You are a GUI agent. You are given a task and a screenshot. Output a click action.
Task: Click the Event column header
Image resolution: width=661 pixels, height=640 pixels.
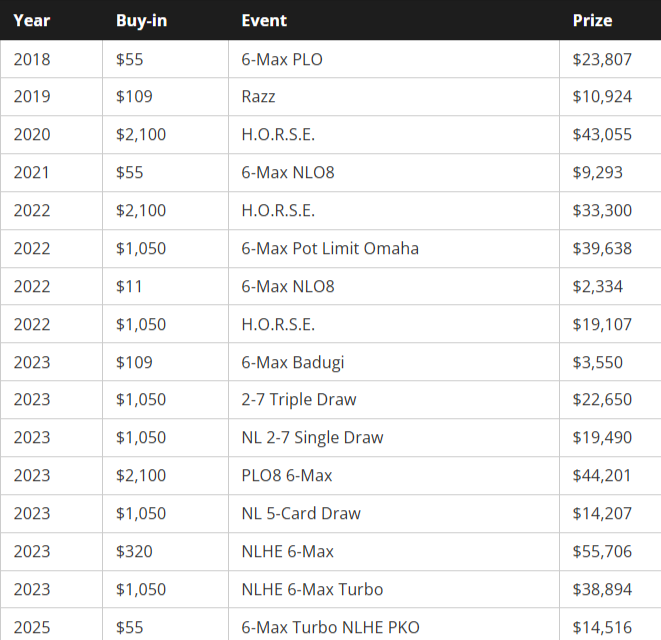coord(264,20)
